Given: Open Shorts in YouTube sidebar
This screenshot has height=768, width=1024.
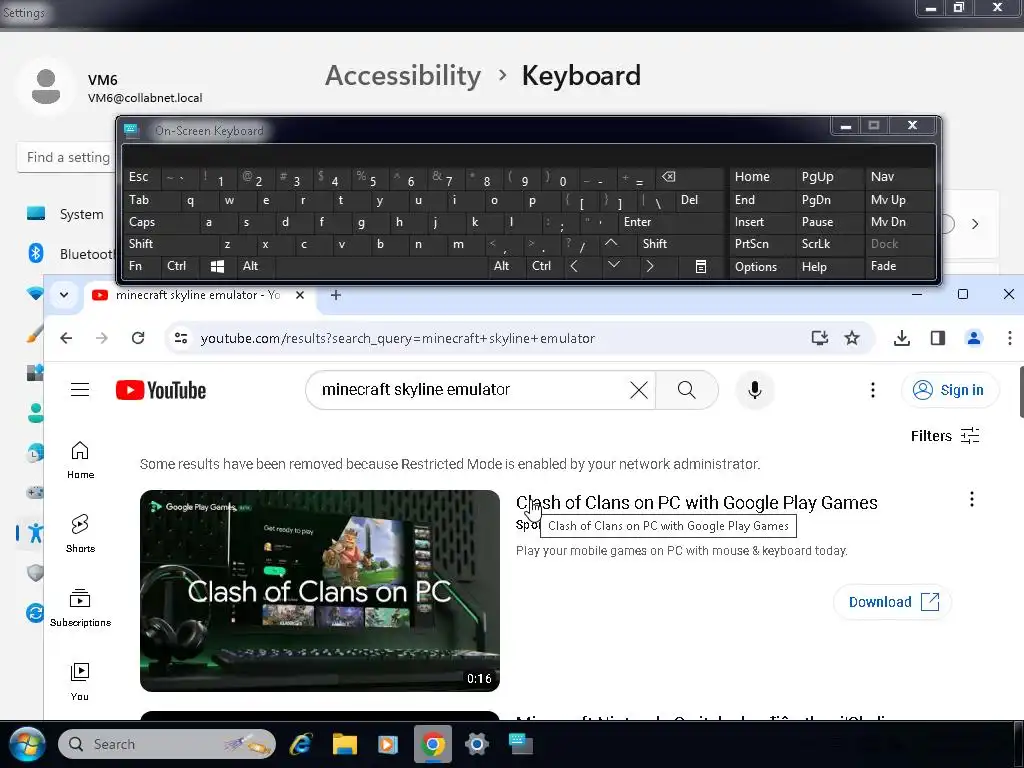Looking at the screenshot, I should (80, 534).
